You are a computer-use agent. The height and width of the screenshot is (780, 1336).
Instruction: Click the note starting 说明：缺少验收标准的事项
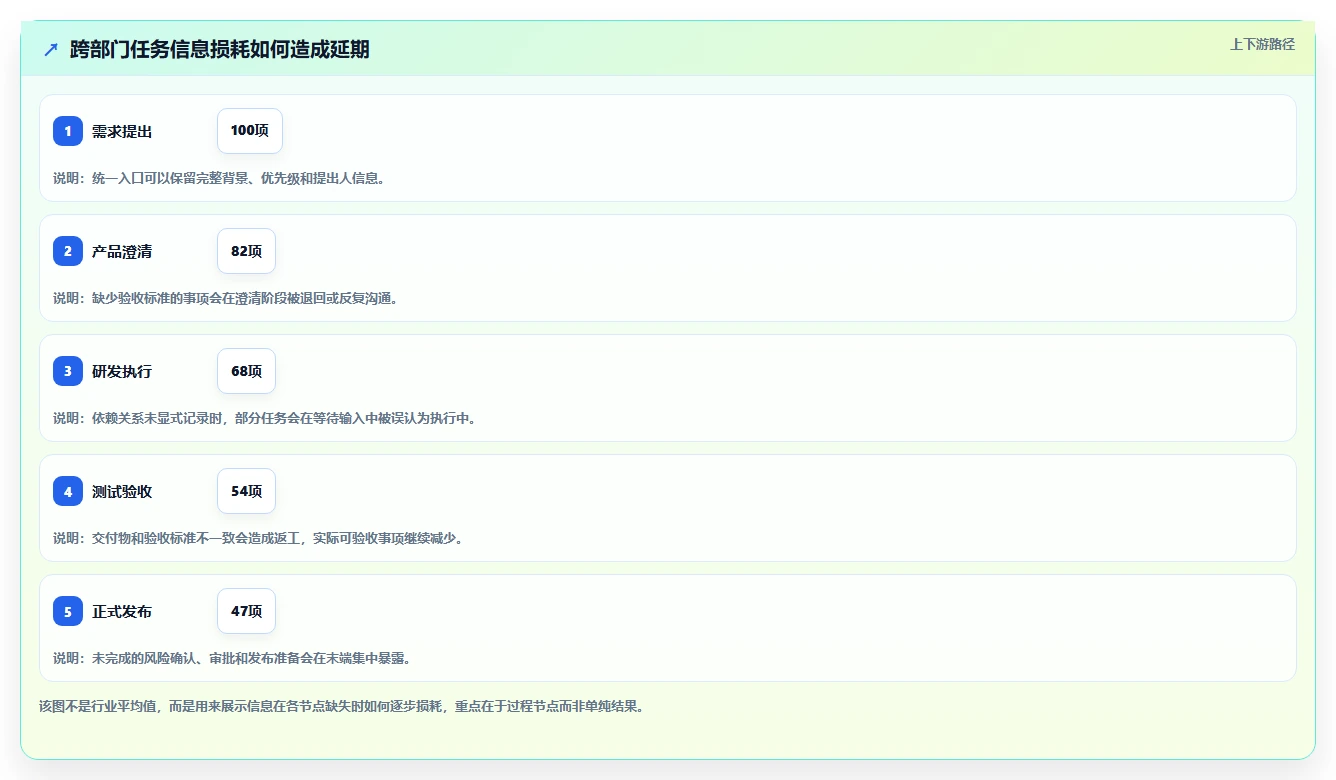tap(226, 298)
